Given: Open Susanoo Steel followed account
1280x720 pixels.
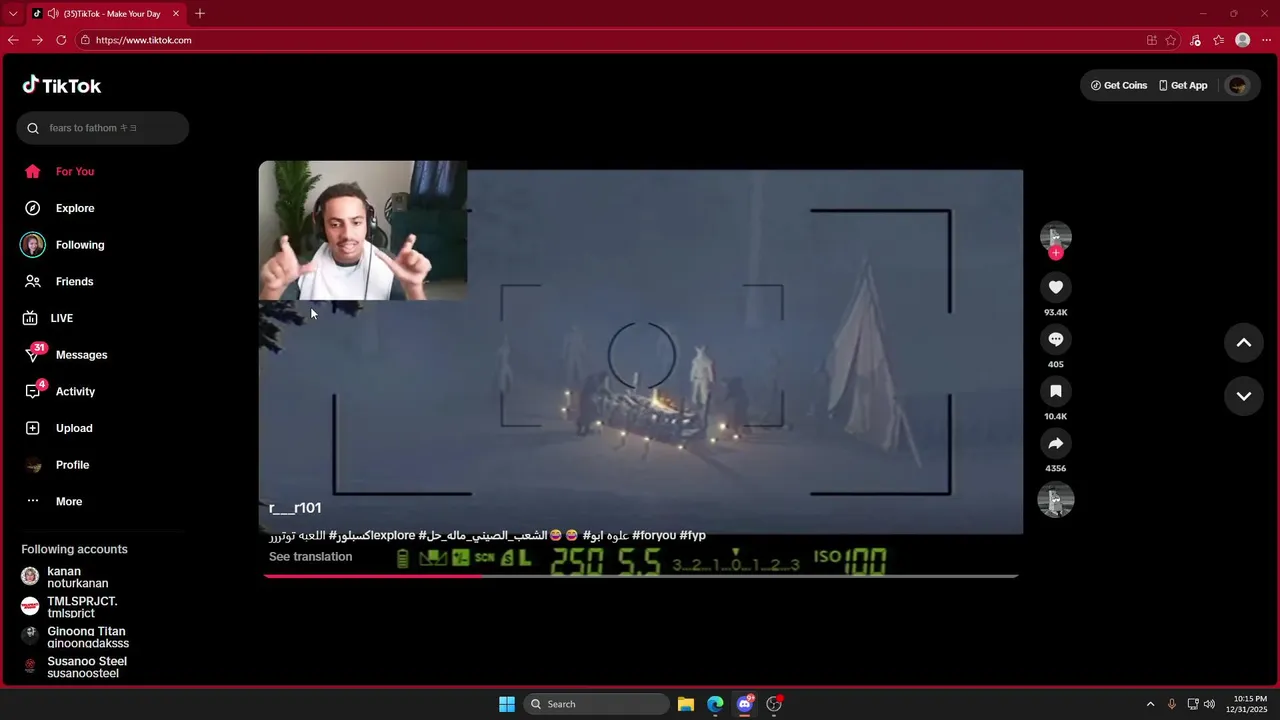Looking at the screenshot, I should (x=74, y=667).
